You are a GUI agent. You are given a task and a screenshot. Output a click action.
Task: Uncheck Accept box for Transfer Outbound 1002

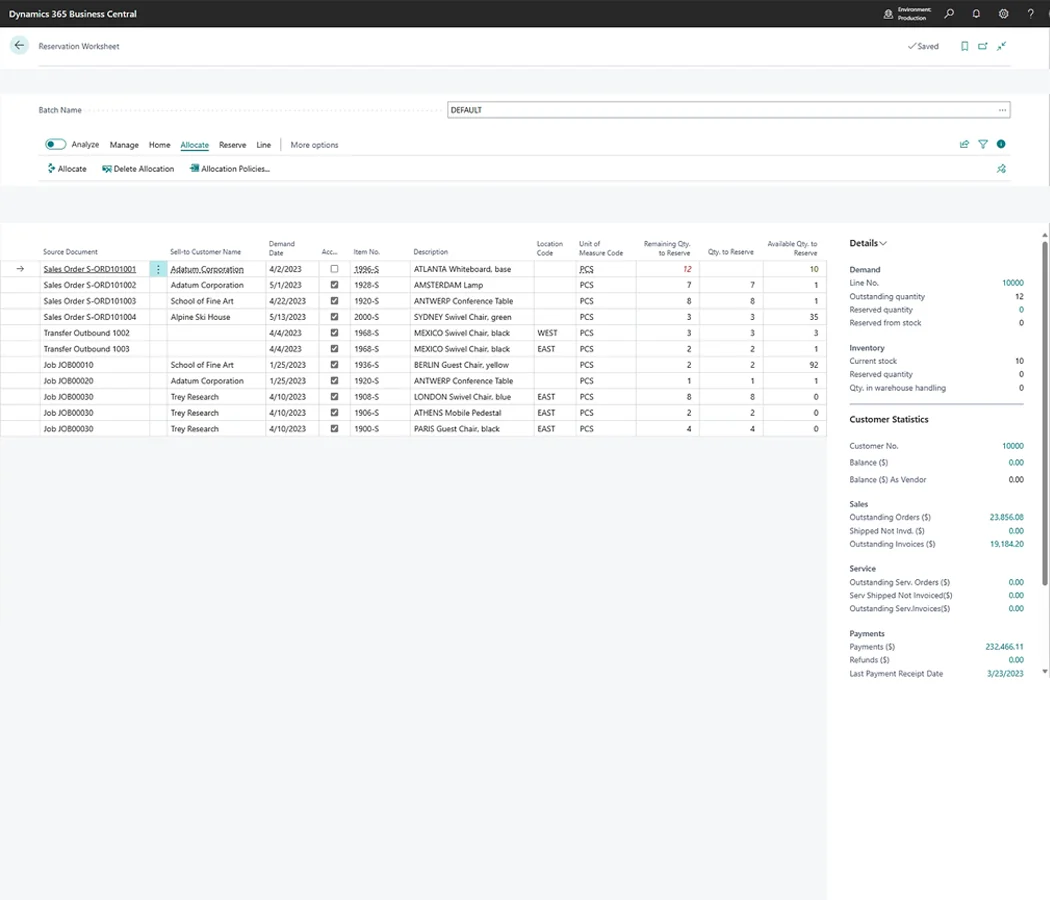click(x=334, y=333)
